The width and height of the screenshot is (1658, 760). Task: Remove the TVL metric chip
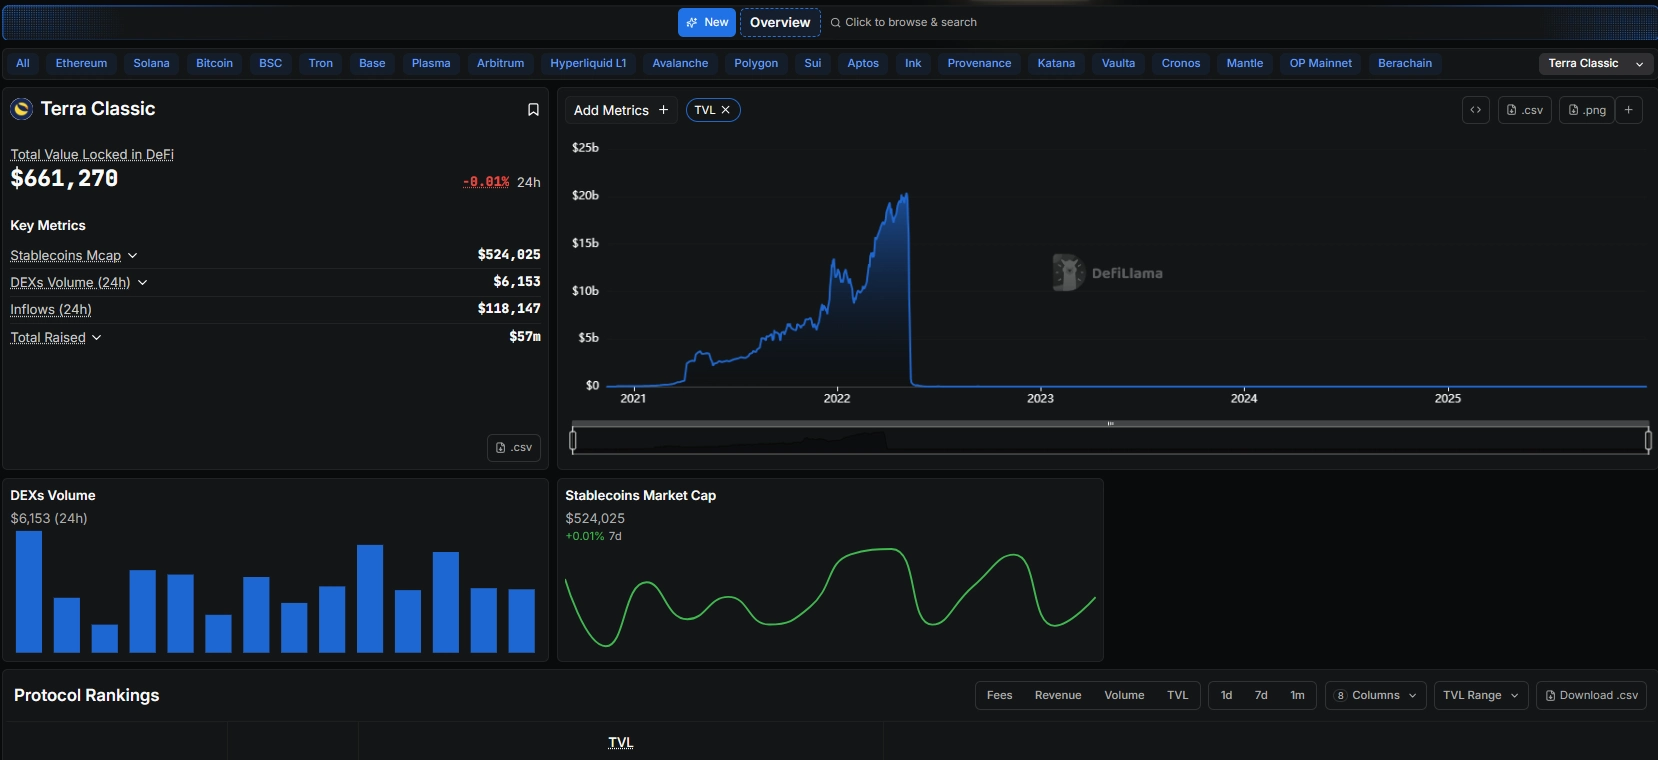726,110
